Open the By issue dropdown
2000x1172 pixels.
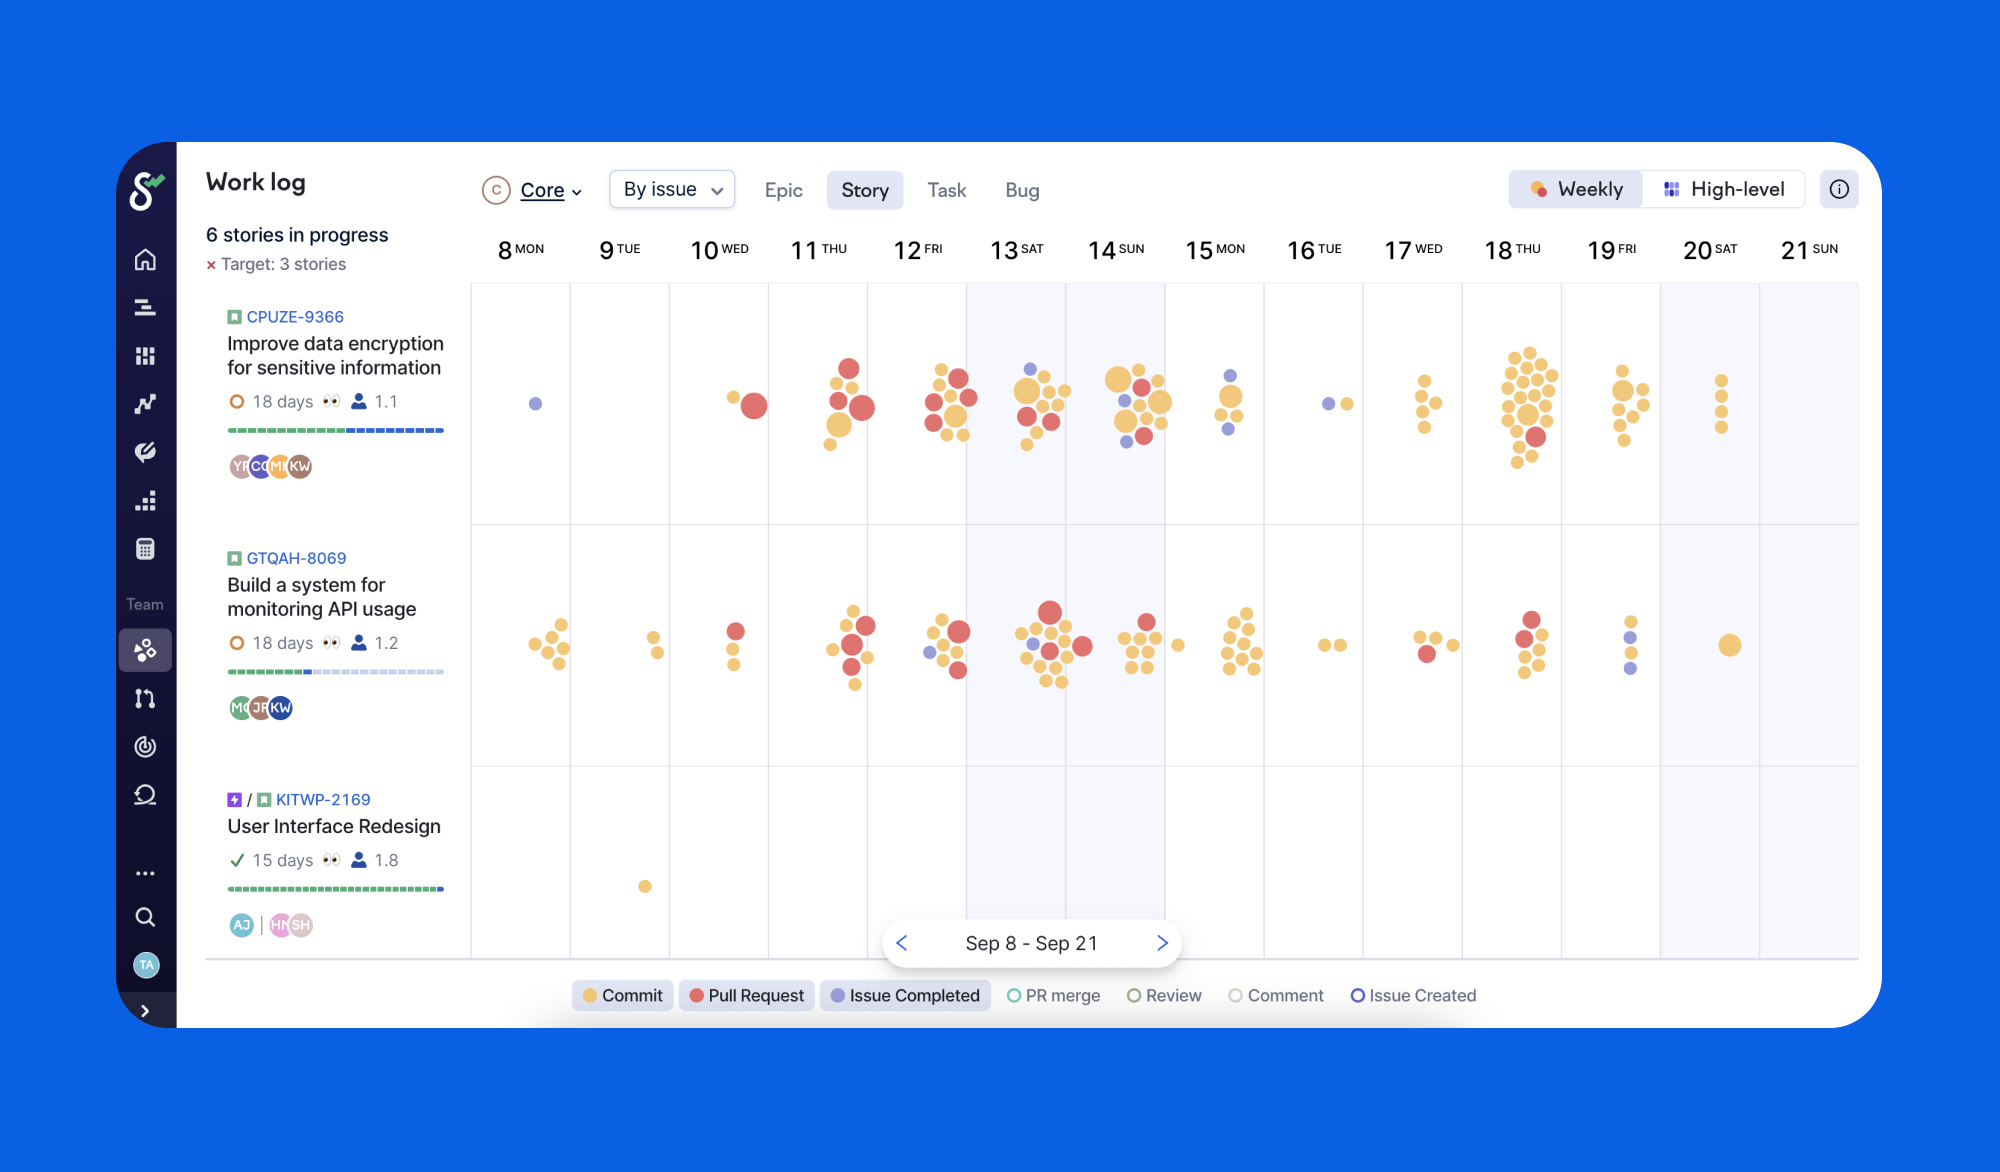pos(672,189)
